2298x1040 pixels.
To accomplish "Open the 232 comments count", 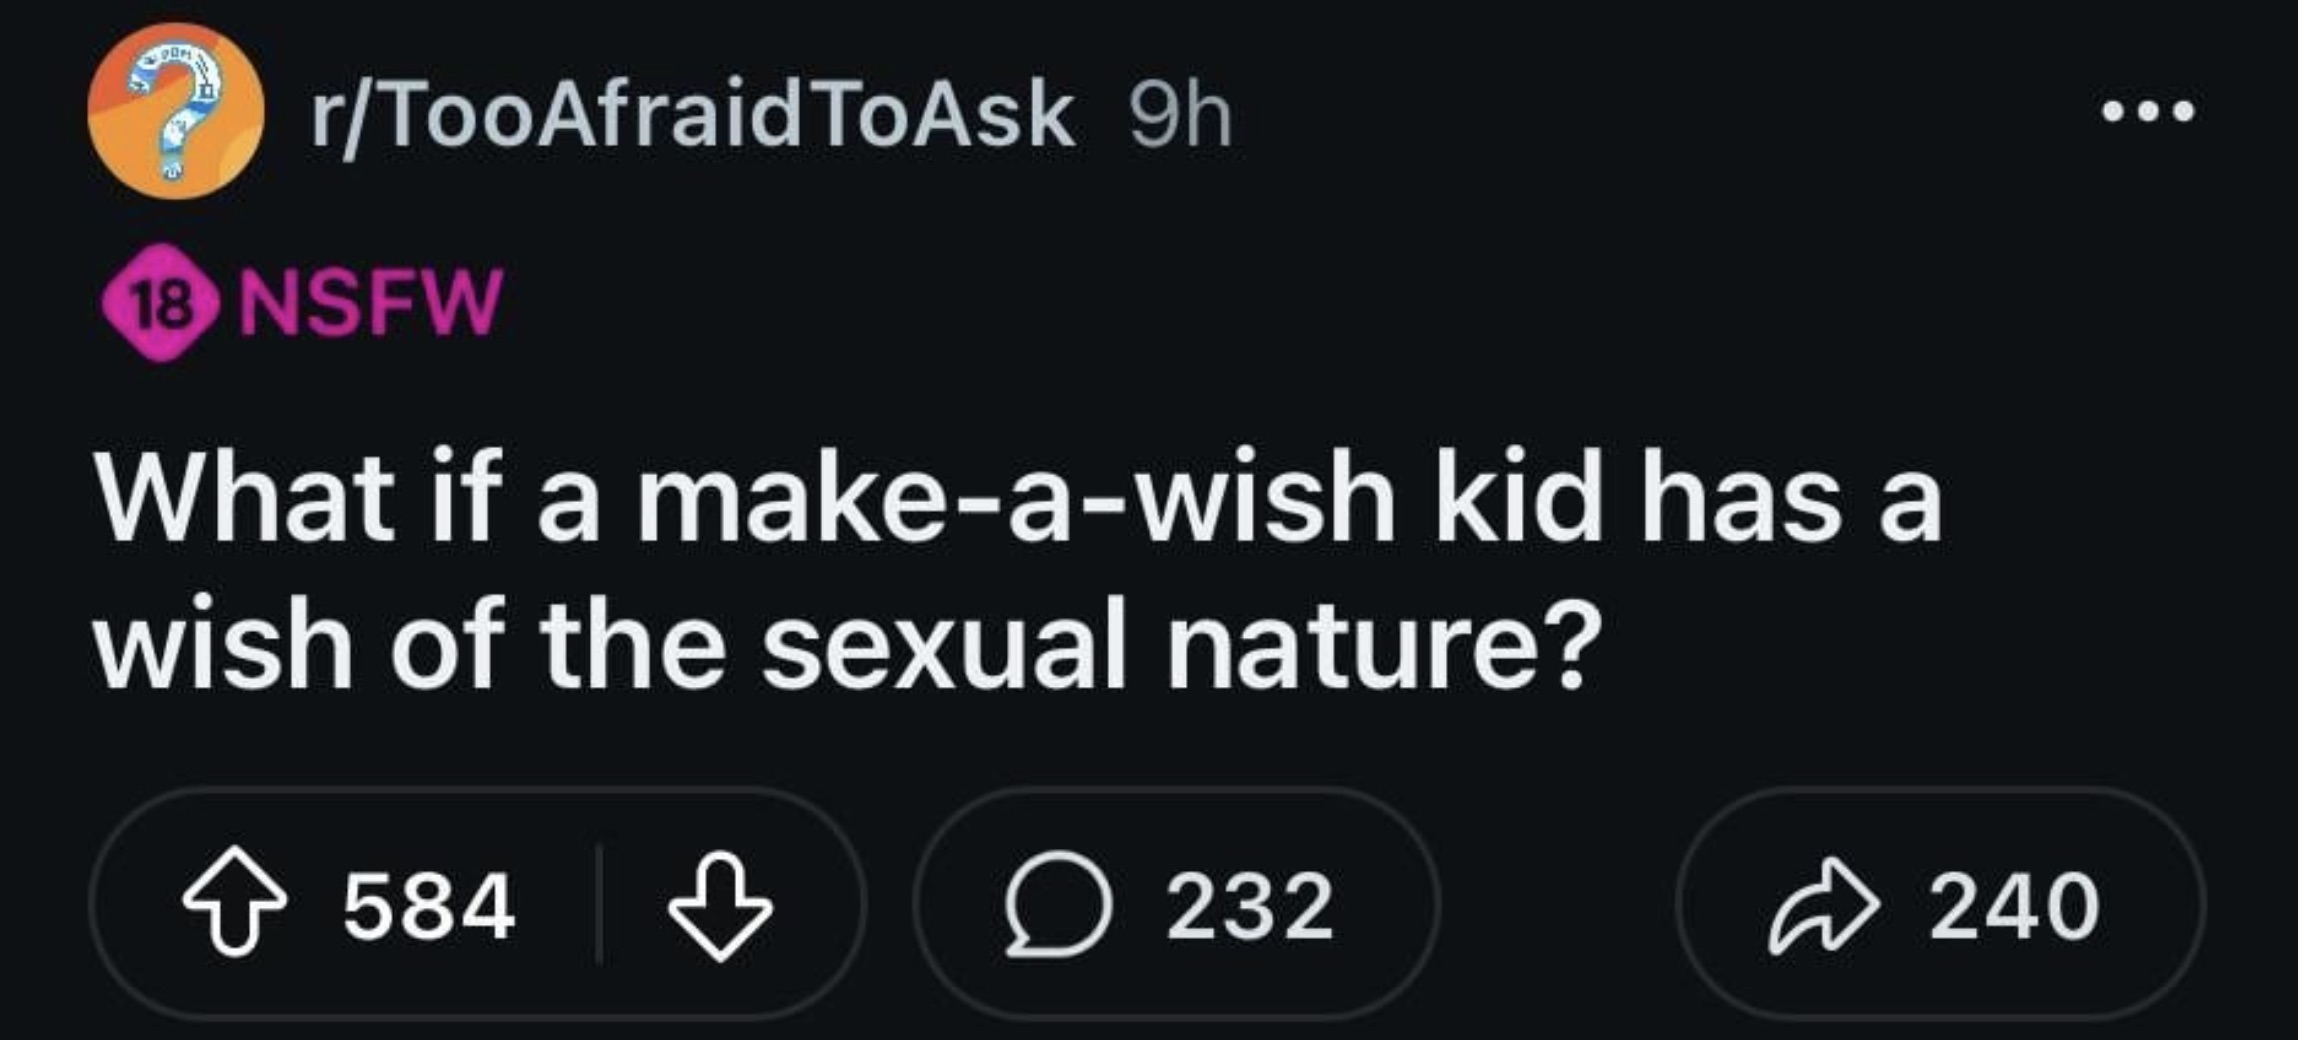I will pyautogui.click(x=1250, y=907).
